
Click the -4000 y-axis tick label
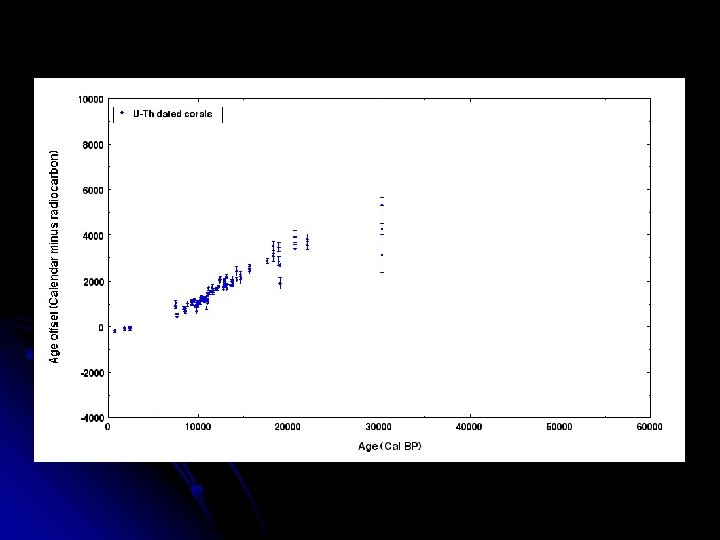(x=92, y=418)
